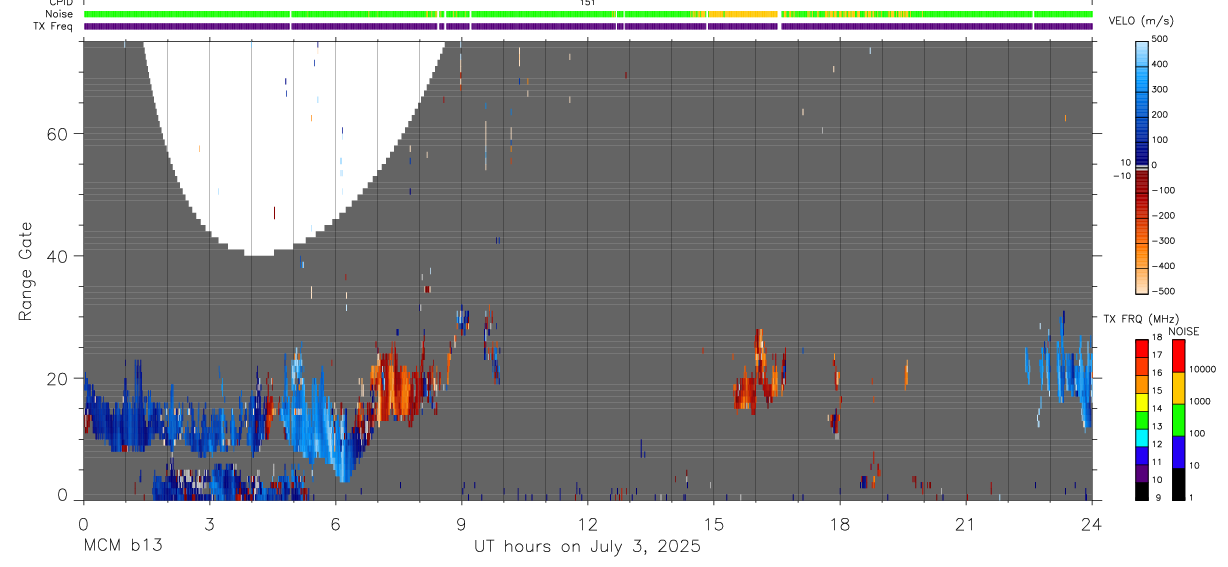The width and height of the screenshot is (1228, 567).
Task: Click the '-10' label beside velocity scale
Action: coord(1122,176)
